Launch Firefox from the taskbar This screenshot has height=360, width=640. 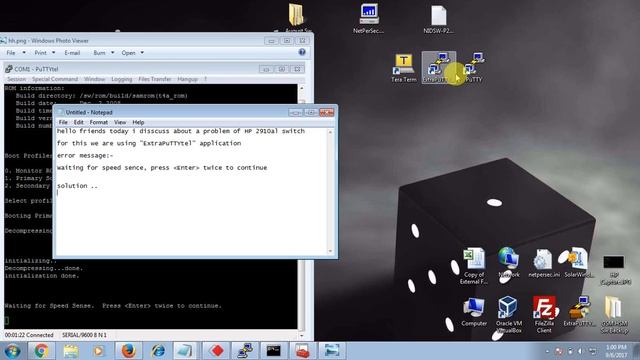128,351
